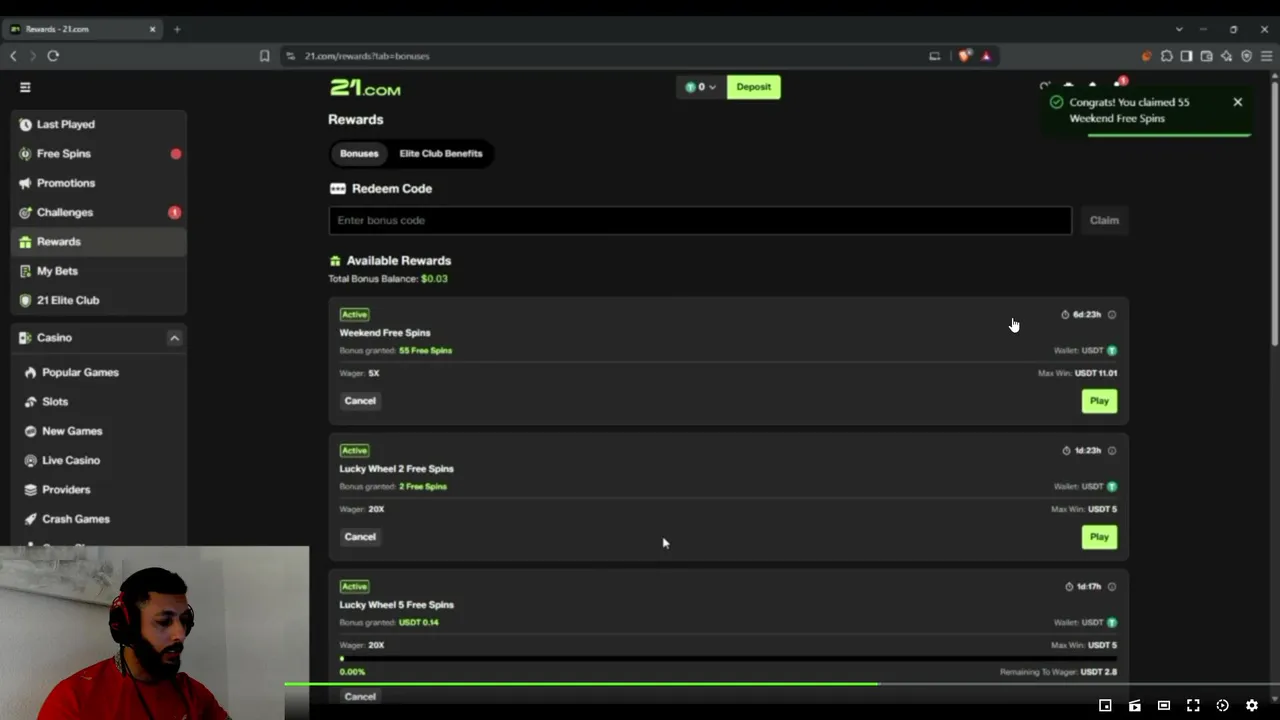Open the browser extensions puzzle icon
This screenshot has height=720, width=1280.
tap(1167, 56)
